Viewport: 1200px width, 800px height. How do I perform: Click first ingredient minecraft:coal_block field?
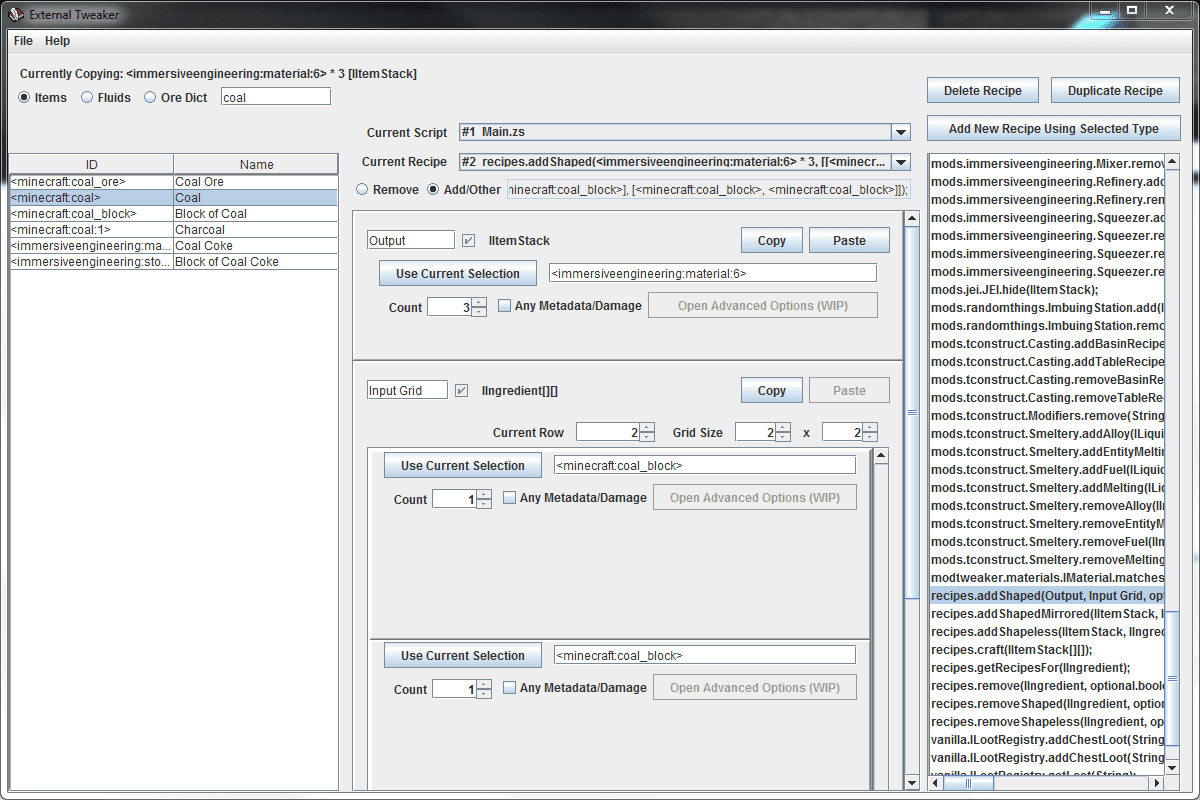coord(705,465)
